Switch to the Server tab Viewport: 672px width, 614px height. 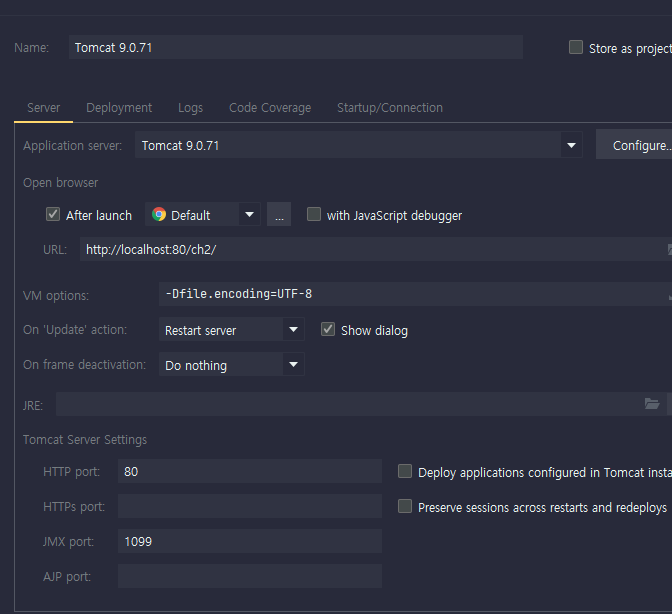click(x=44, y=108)
